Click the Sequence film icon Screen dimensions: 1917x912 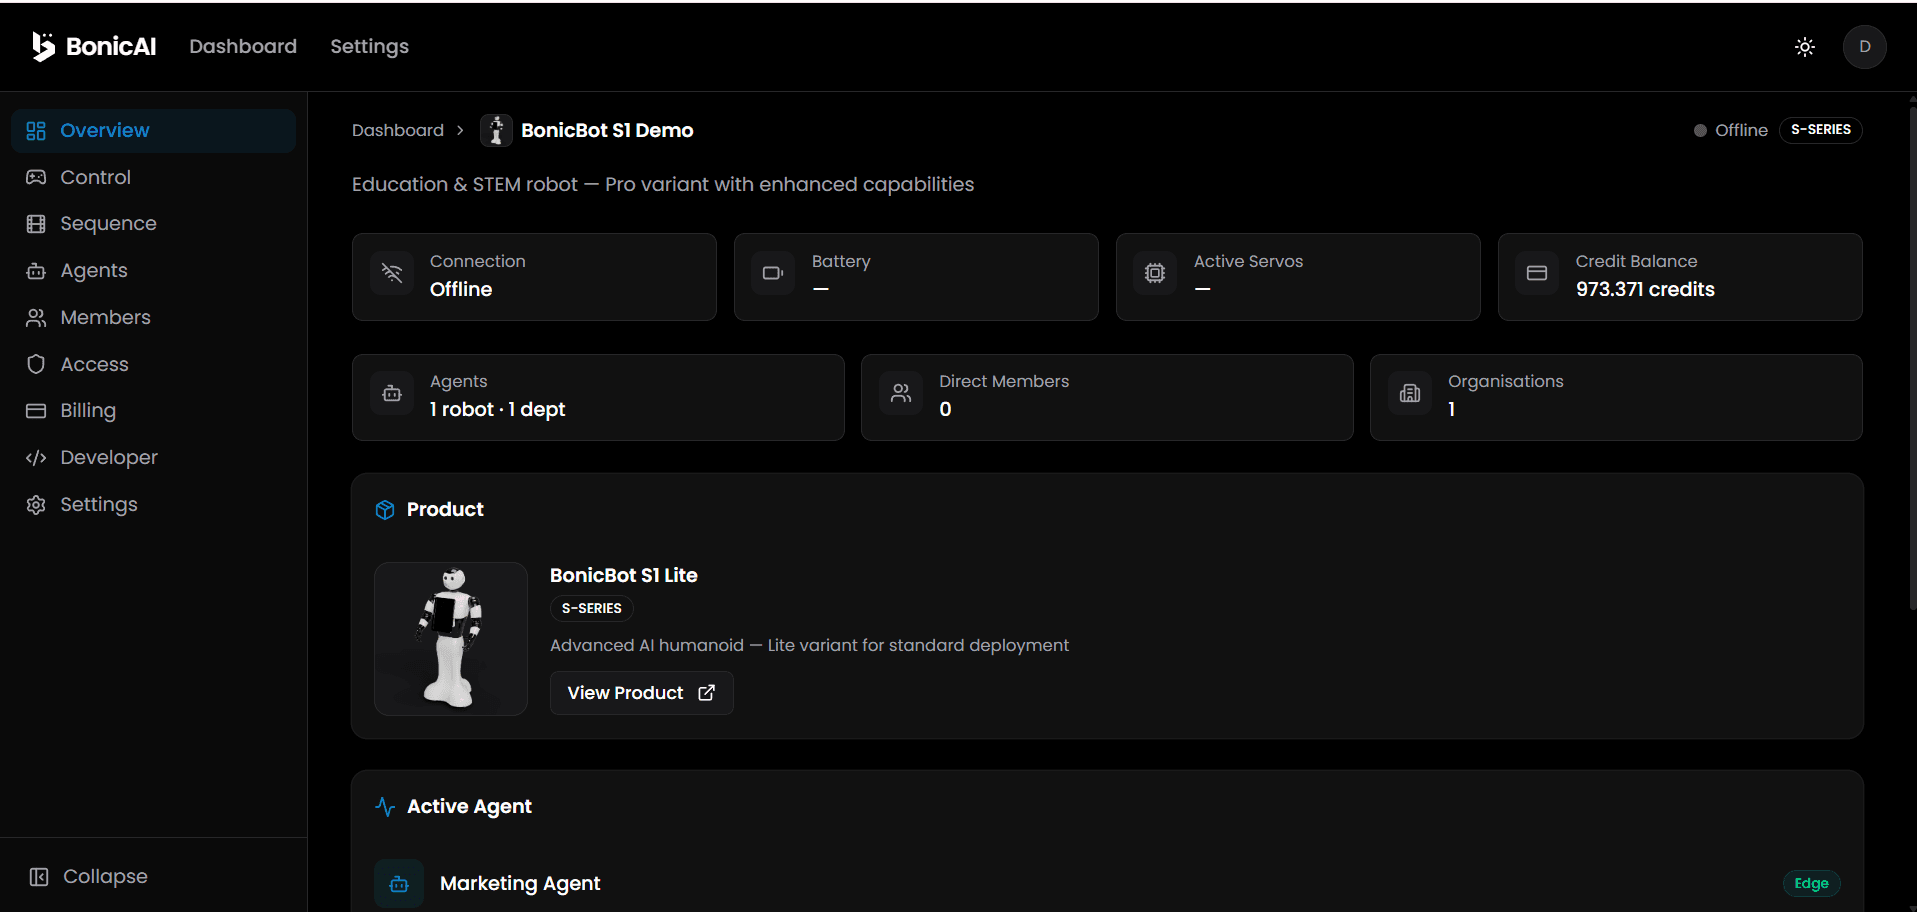pos(36,224)
